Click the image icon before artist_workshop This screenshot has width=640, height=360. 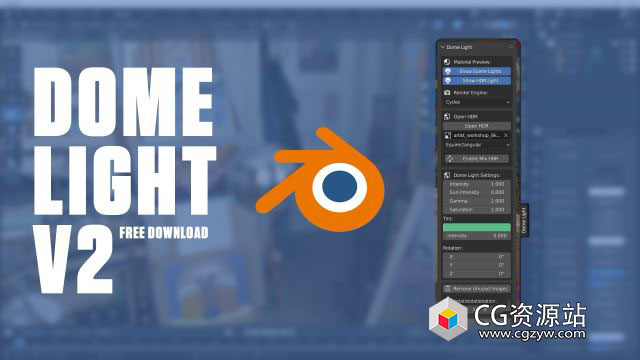448,135
